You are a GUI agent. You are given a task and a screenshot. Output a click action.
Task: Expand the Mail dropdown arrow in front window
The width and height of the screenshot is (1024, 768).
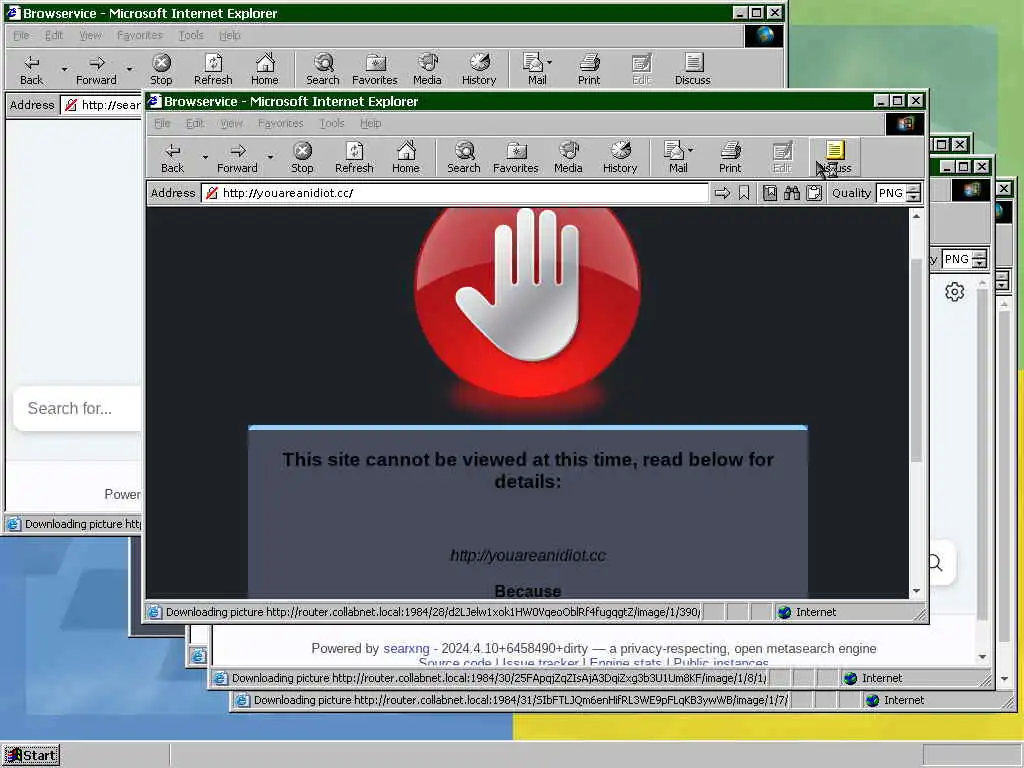click(691, 150)
